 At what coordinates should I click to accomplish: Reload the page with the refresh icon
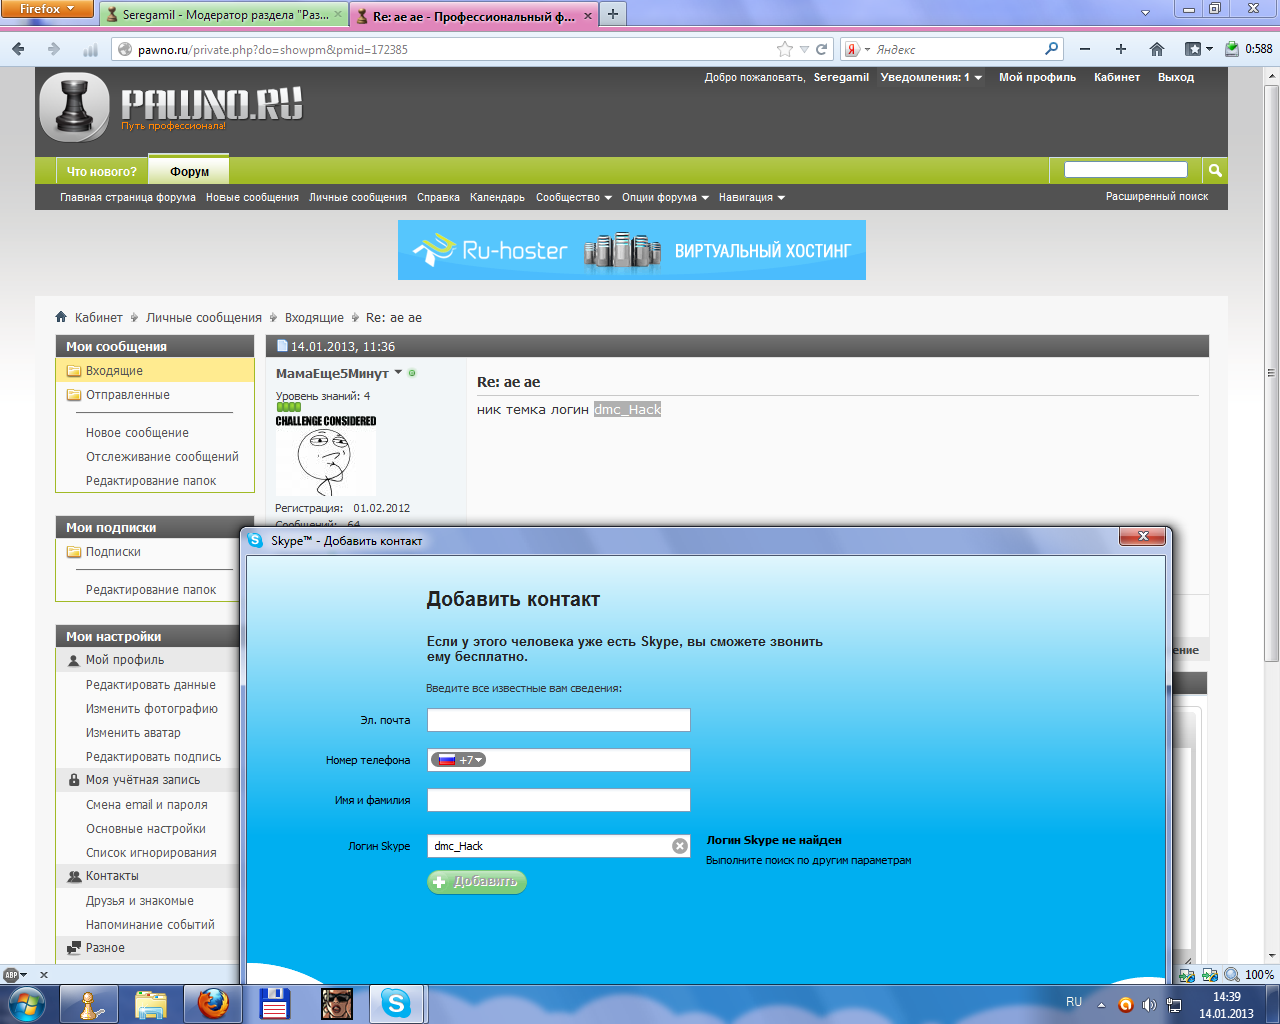(822, 49)
